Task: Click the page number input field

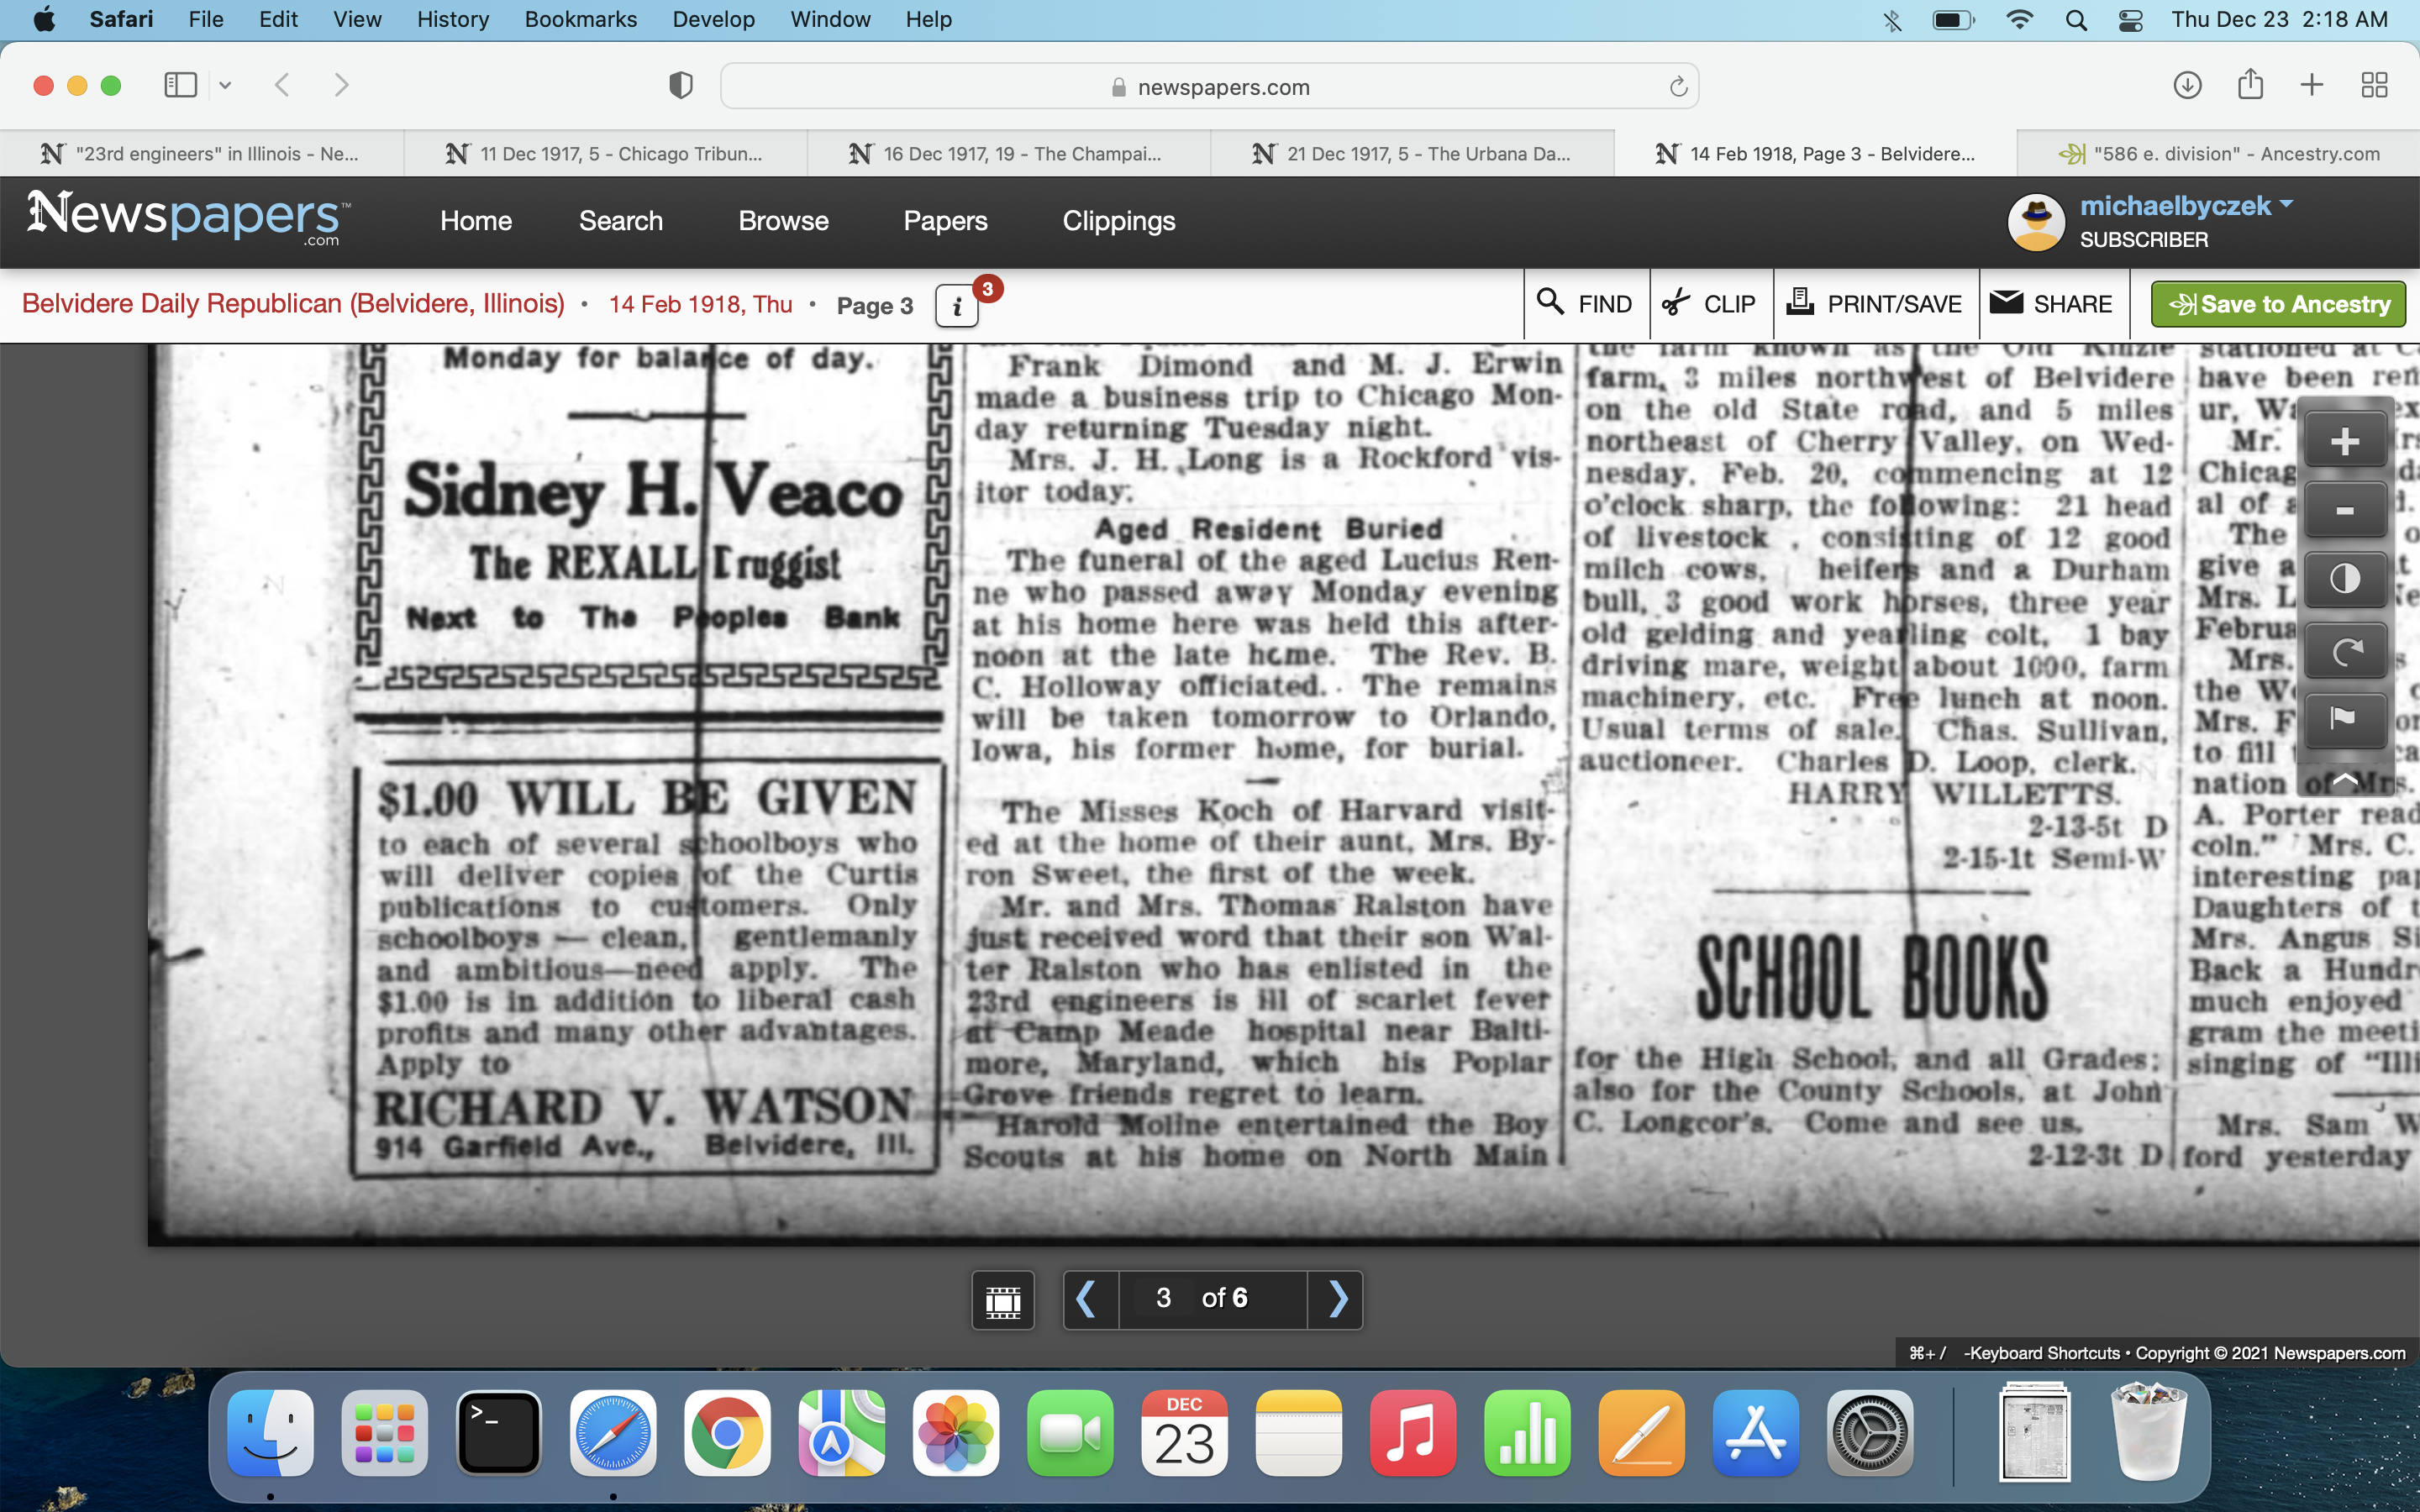Action: [1163, 1299]
